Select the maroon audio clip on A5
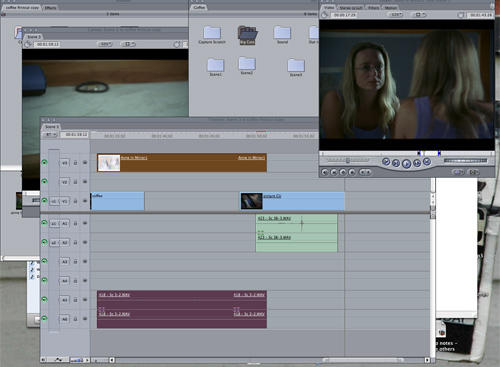The width and height of the screenshot is (500, 367). click(182, 300)
